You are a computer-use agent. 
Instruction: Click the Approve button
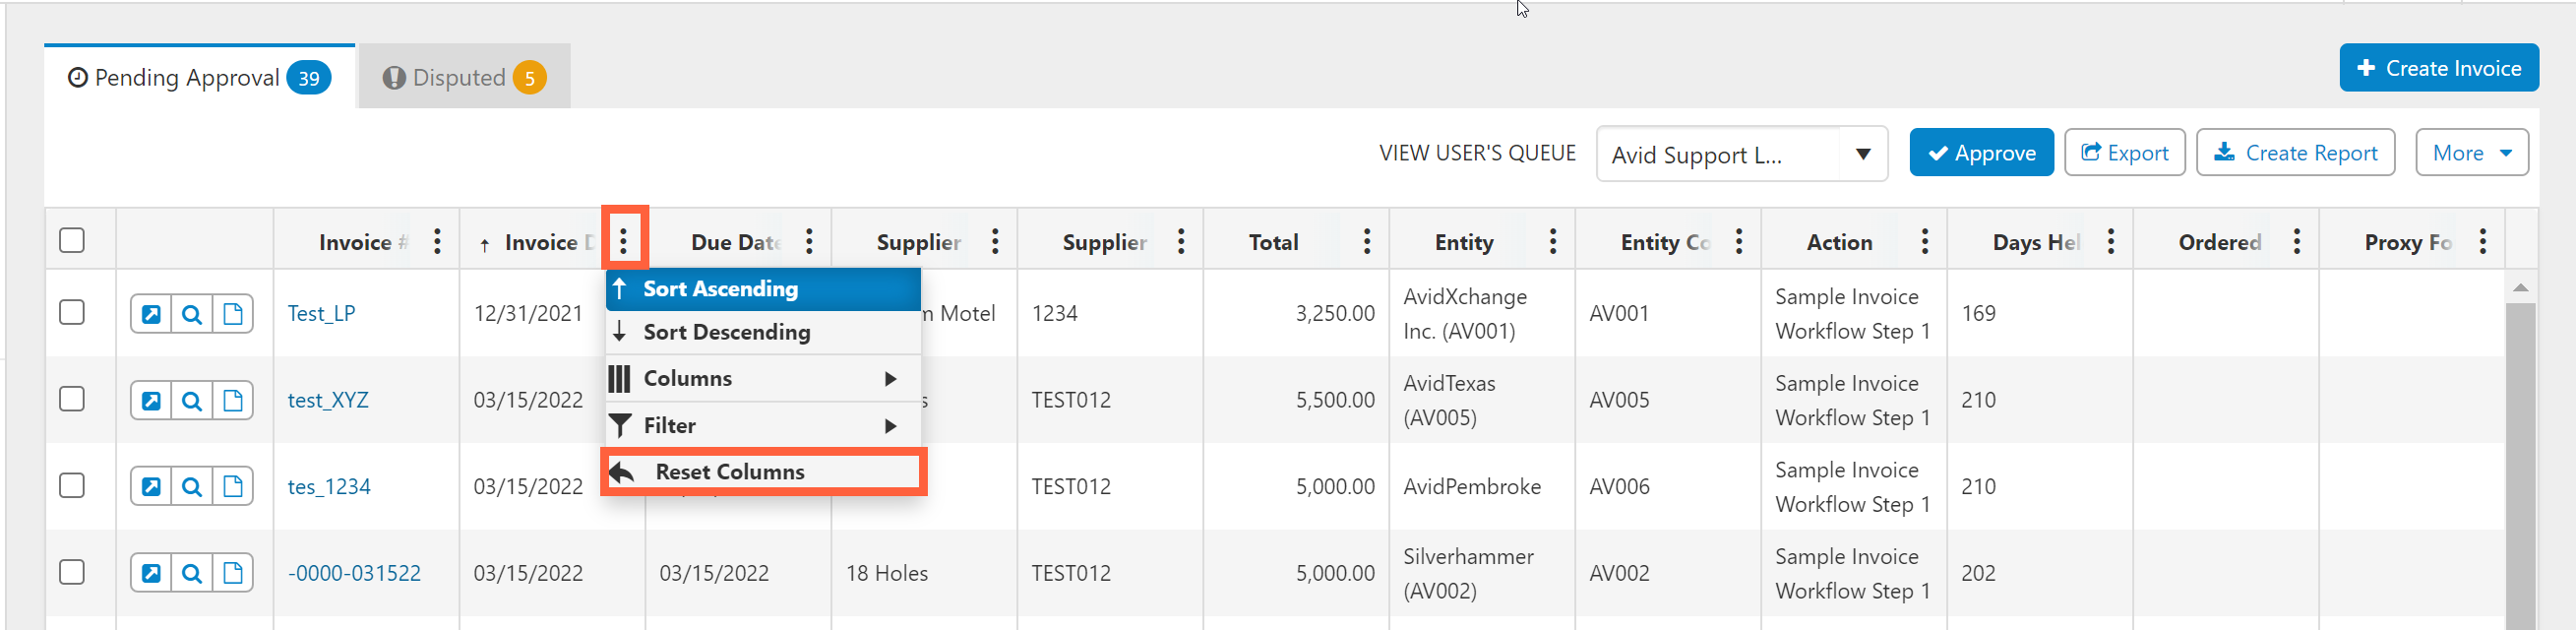pyautogui.click(x=1981, y=153)
